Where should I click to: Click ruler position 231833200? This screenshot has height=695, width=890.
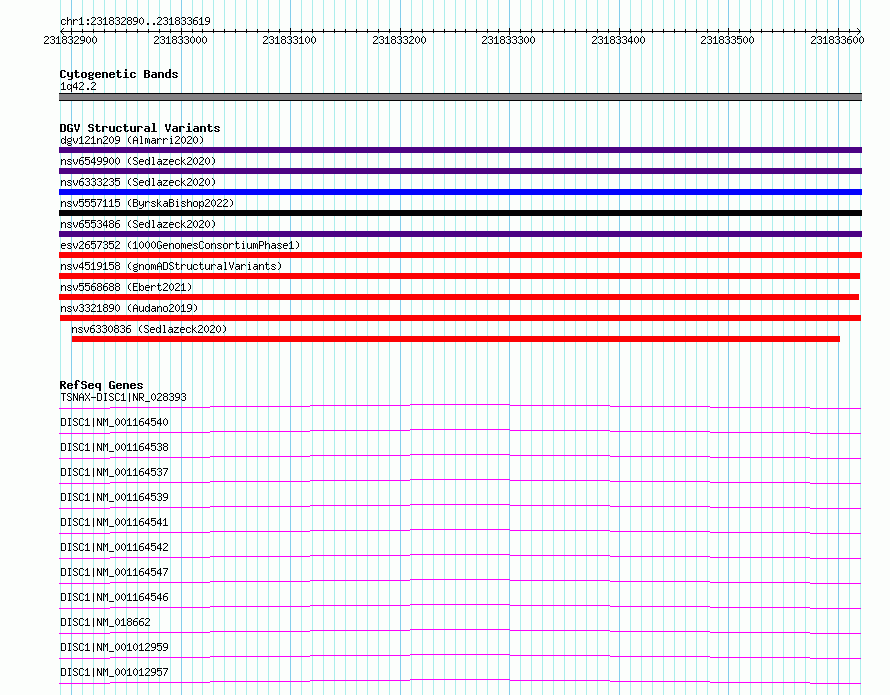pos(399,40)
